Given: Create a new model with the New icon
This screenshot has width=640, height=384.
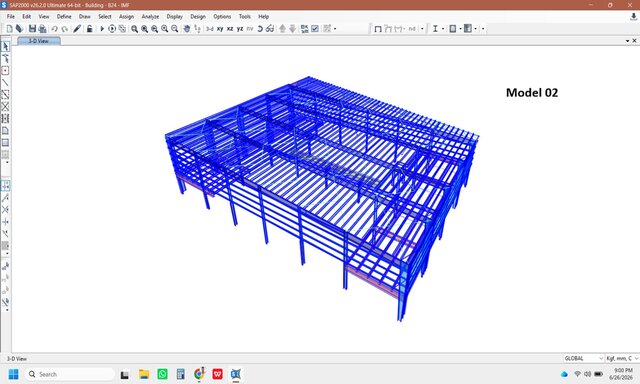Looking at the screenshot, I should click(9, 29).
